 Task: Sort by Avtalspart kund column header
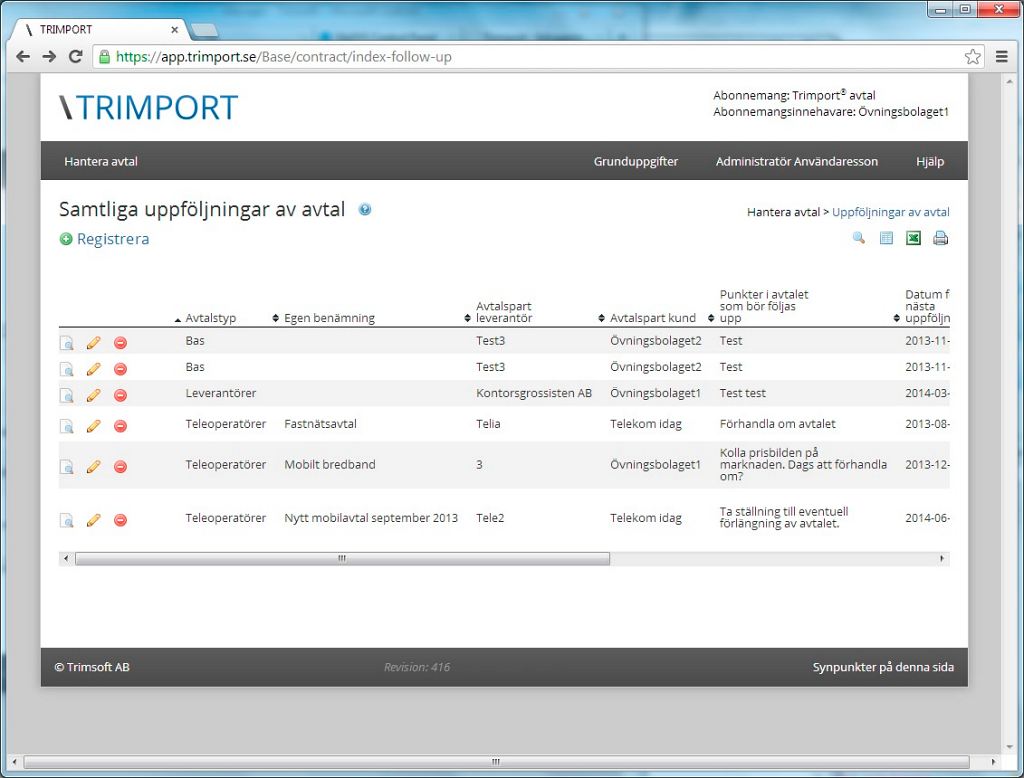[x=652, y=318]
